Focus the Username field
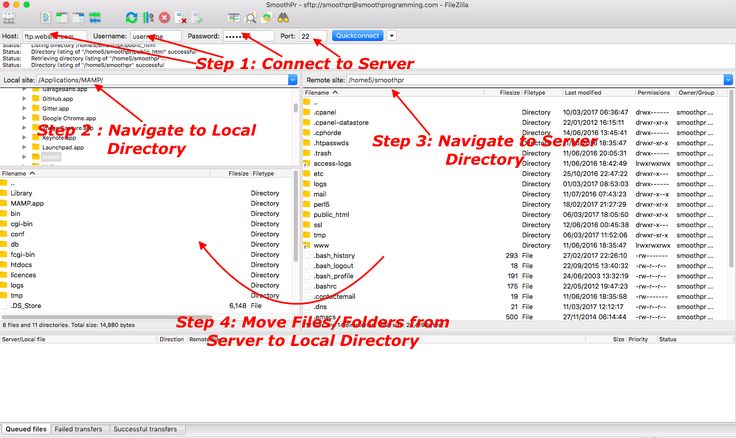This screenshot has height=438, width=736. point(156,36)
